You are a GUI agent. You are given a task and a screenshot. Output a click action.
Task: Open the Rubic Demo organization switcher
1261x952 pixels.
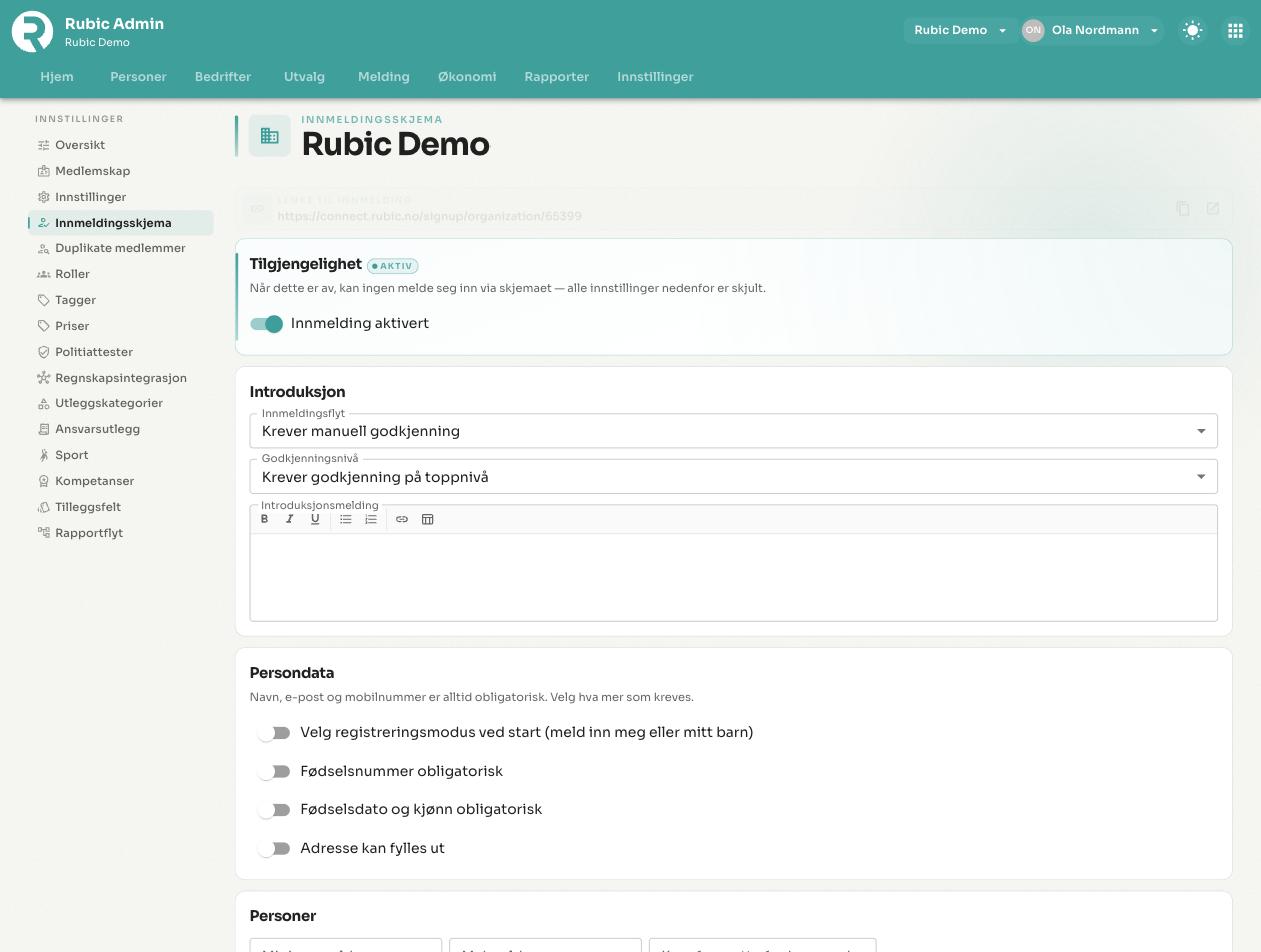coord(960,30)
